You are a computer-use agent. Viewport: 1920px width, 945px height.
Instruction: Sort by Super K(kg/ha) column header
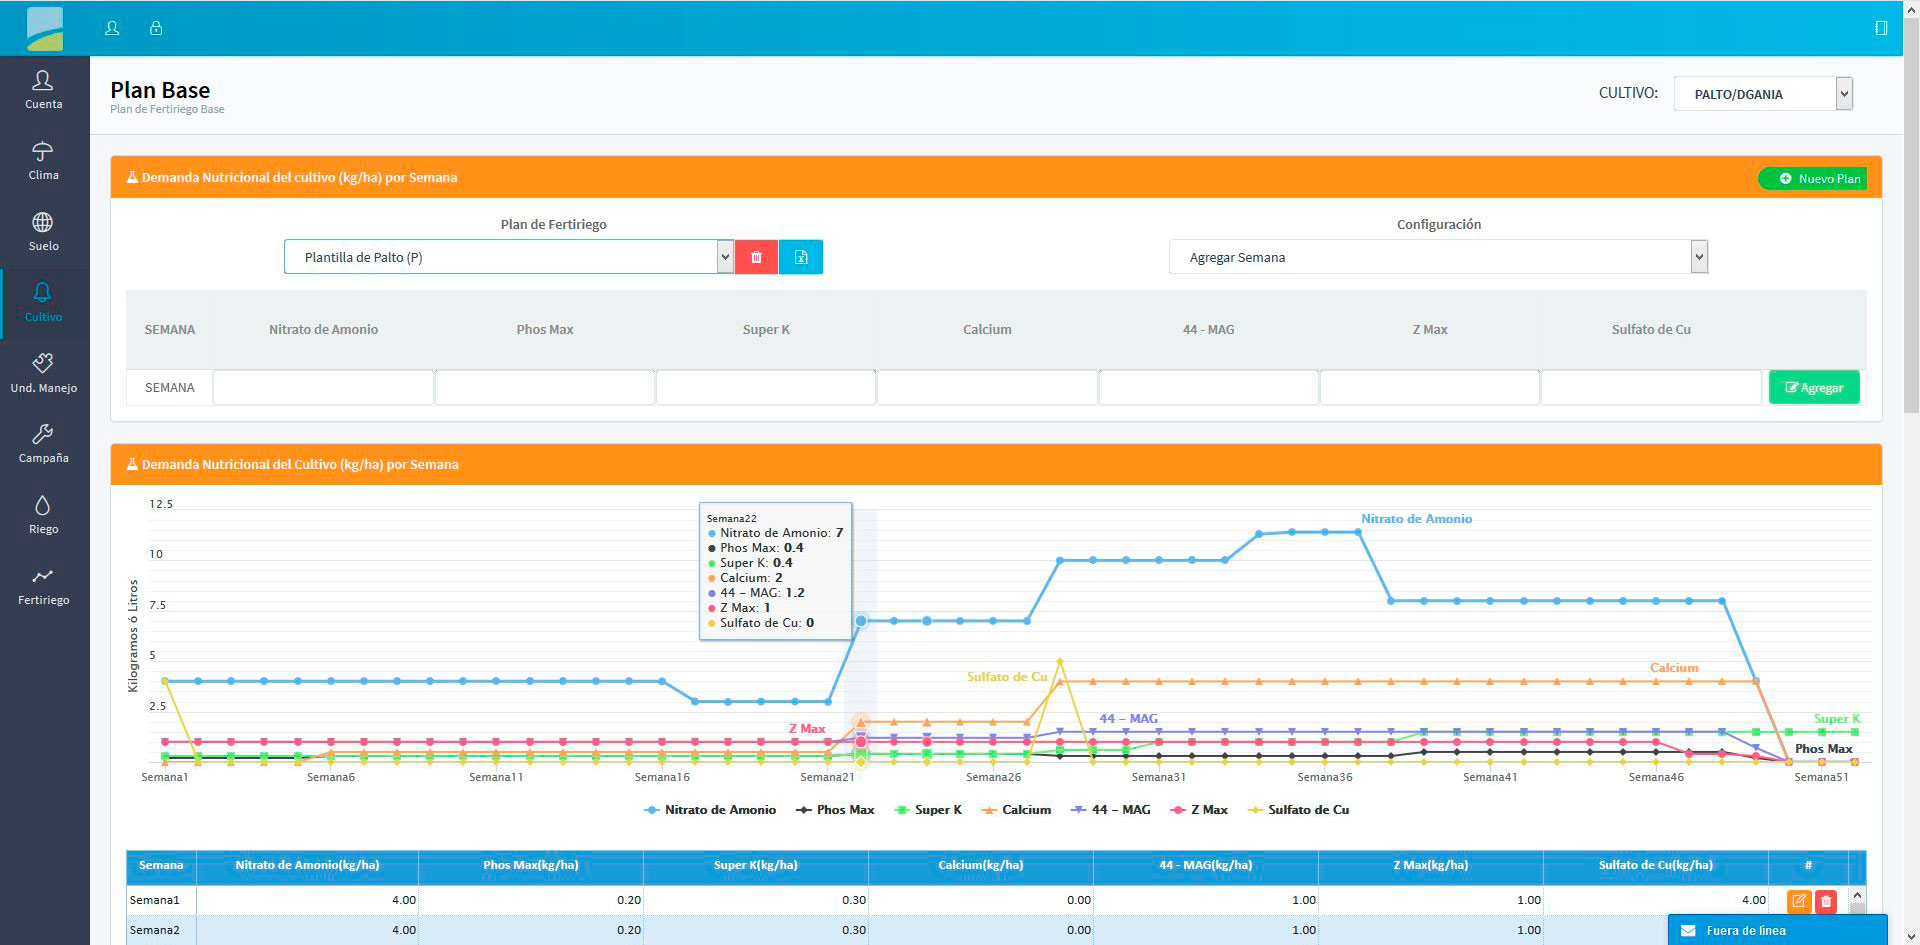click(x=756, y=866)
